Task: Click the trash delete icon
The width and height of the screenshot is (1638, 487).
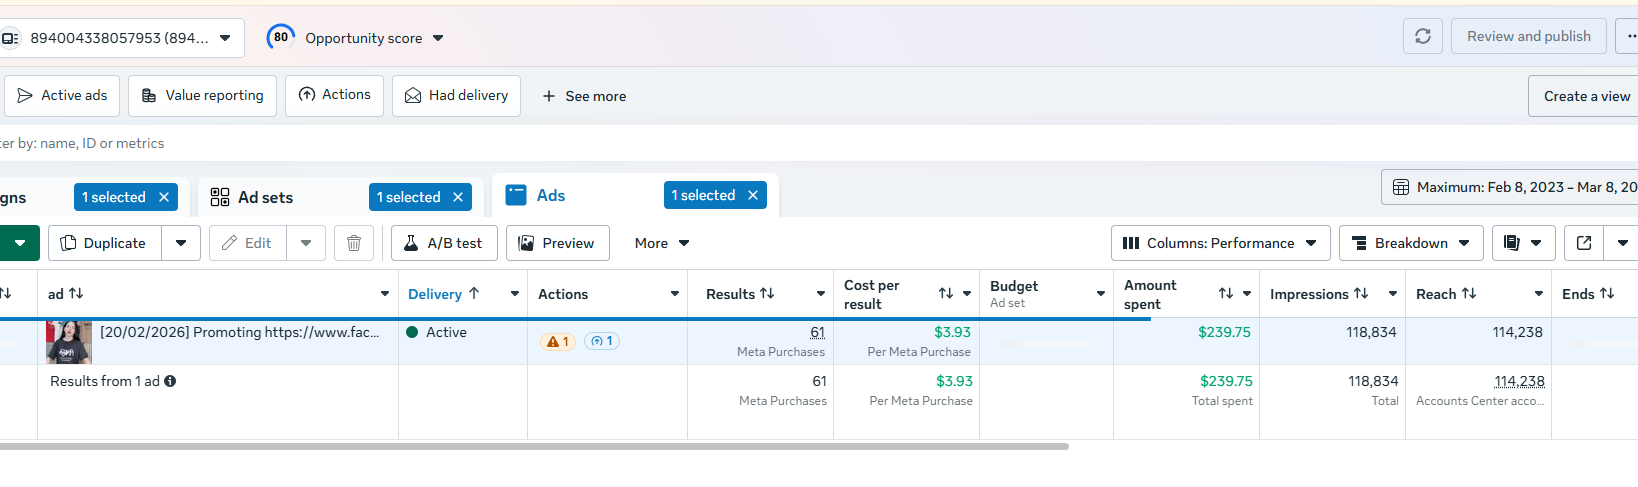Action: coord(354,243)
